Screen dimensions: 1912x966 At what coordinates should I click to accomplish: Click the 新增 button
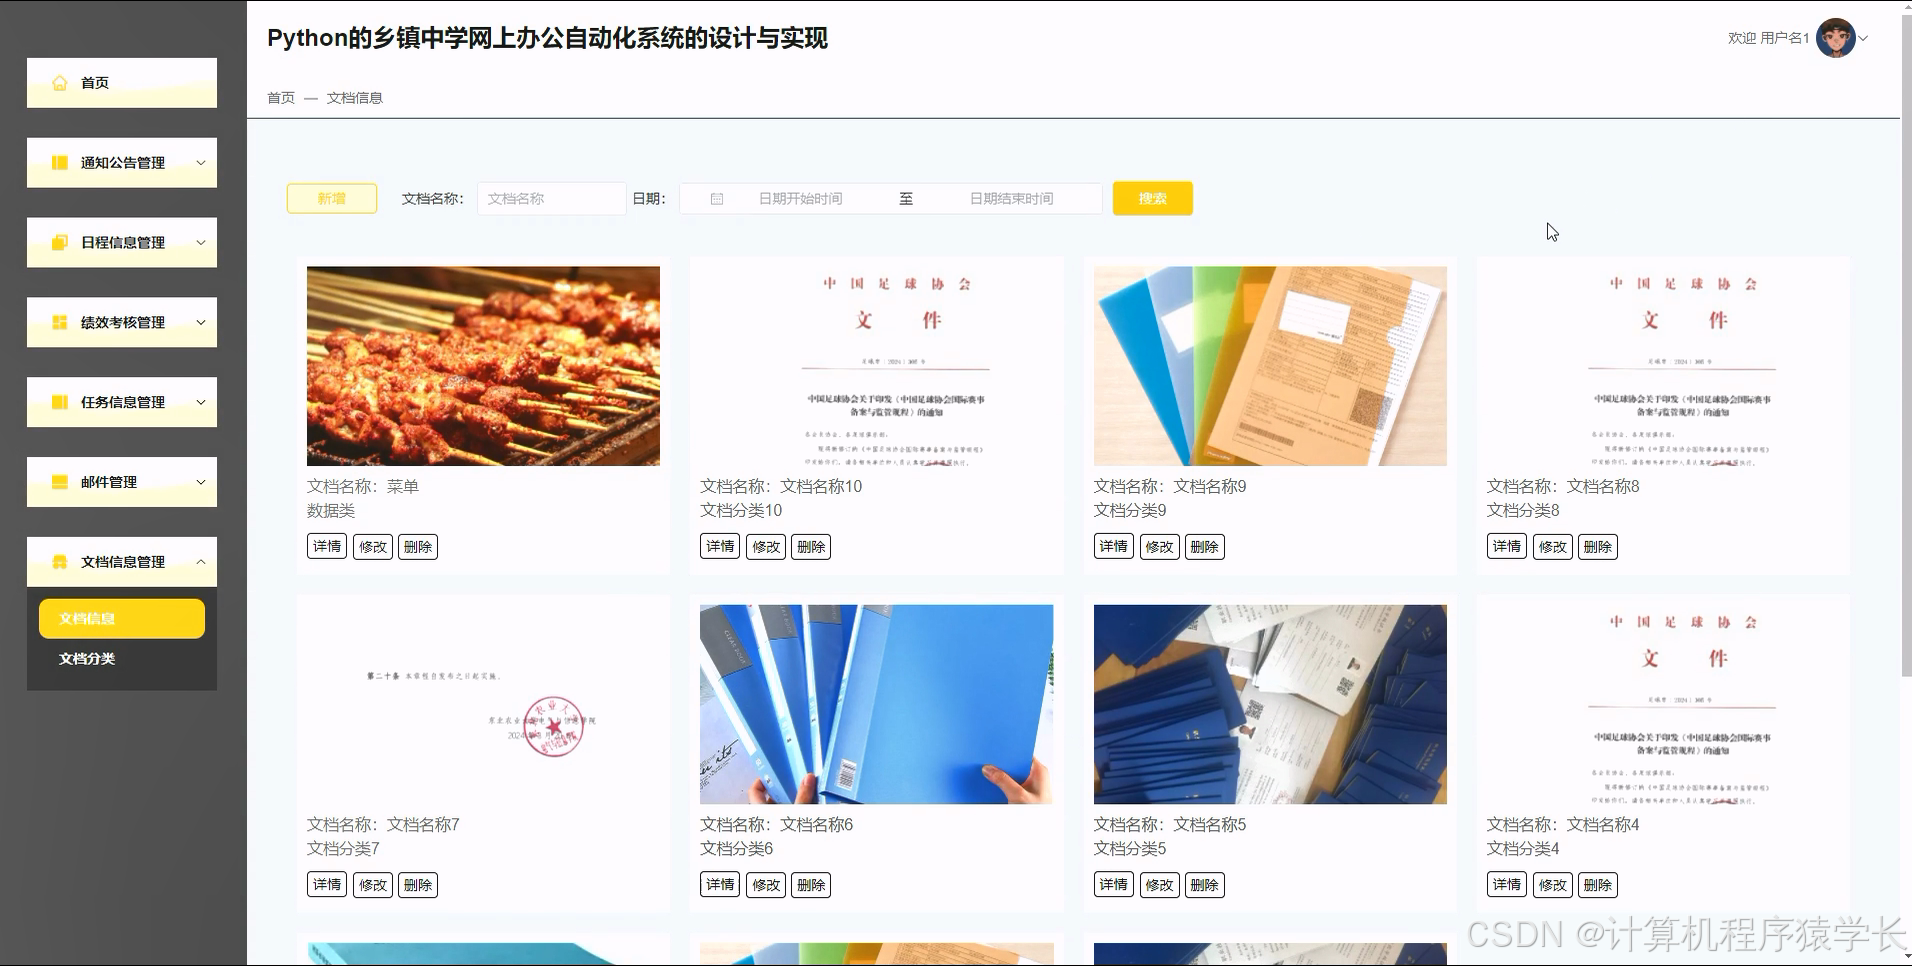pyautogui.click(x=331, y=198)
